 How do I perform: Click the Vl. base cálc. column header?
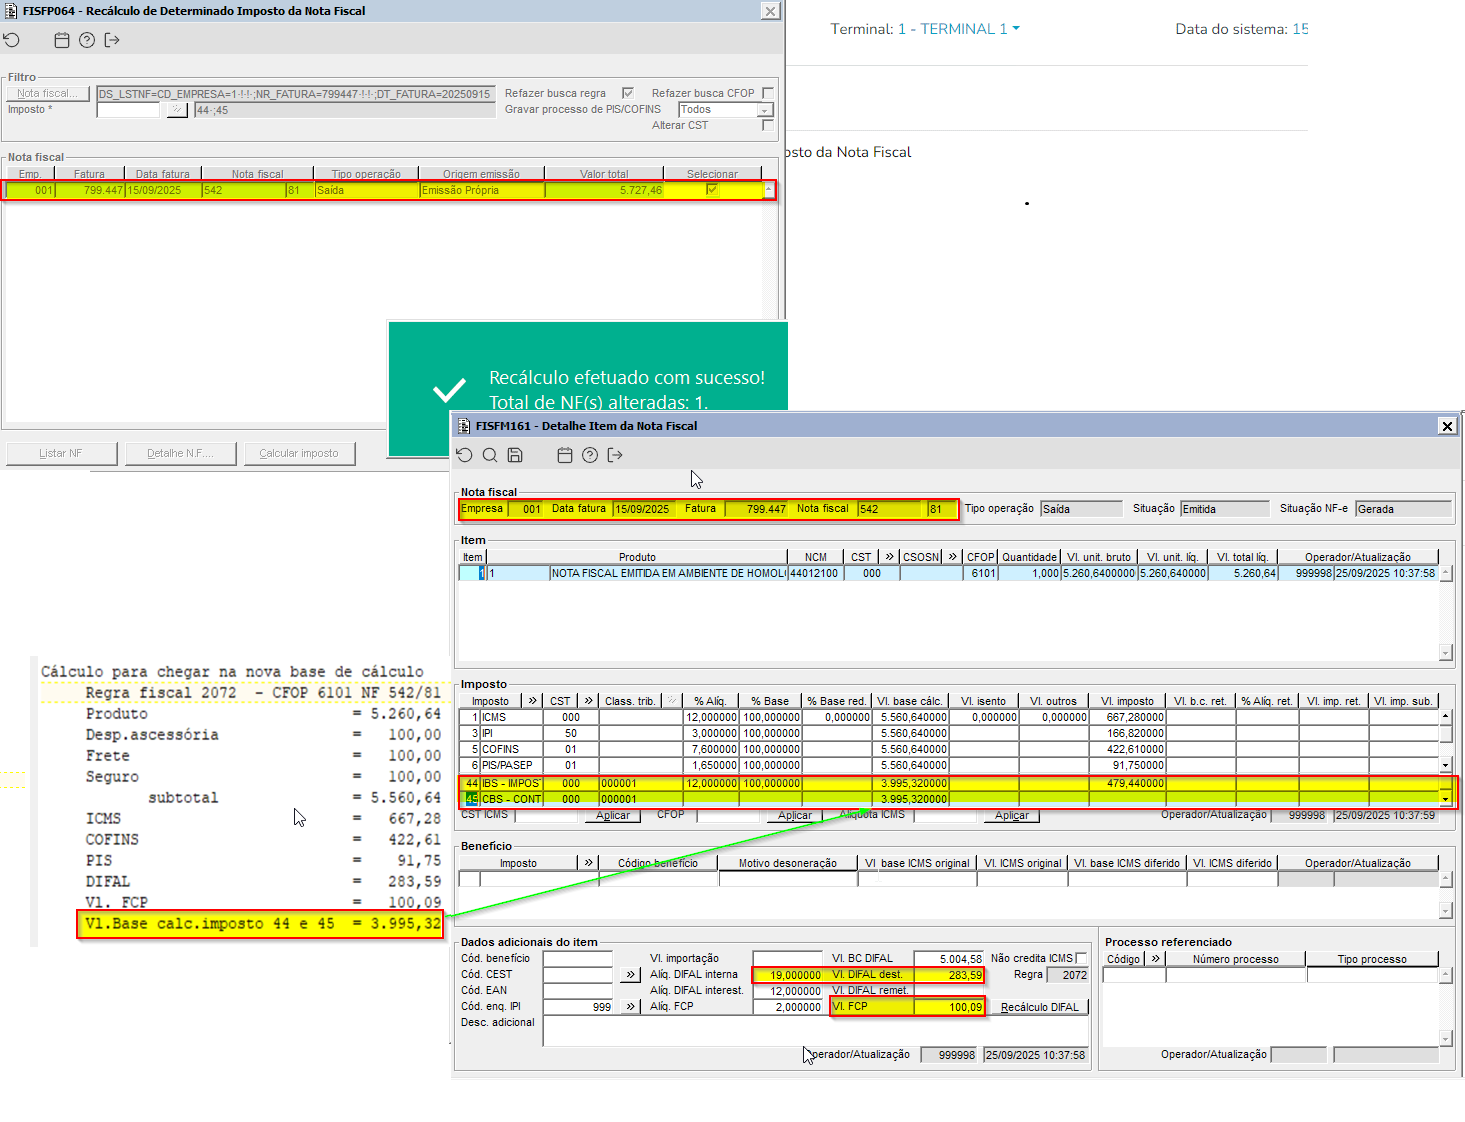(x=910, y=701)
